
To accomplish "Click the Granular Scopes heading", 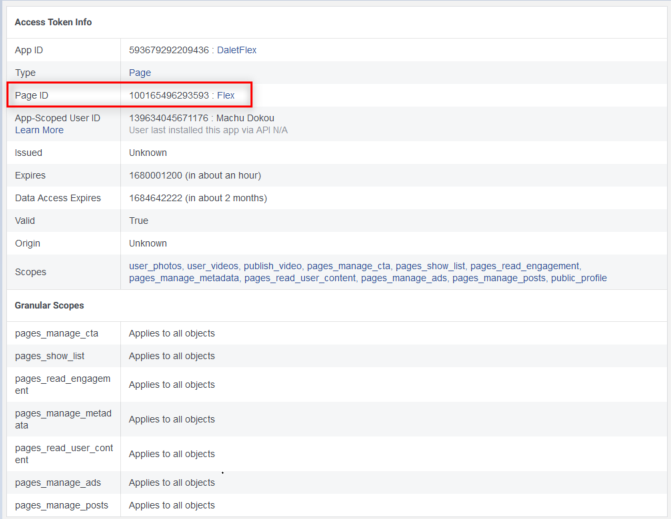I will click(x=49, y=305).
